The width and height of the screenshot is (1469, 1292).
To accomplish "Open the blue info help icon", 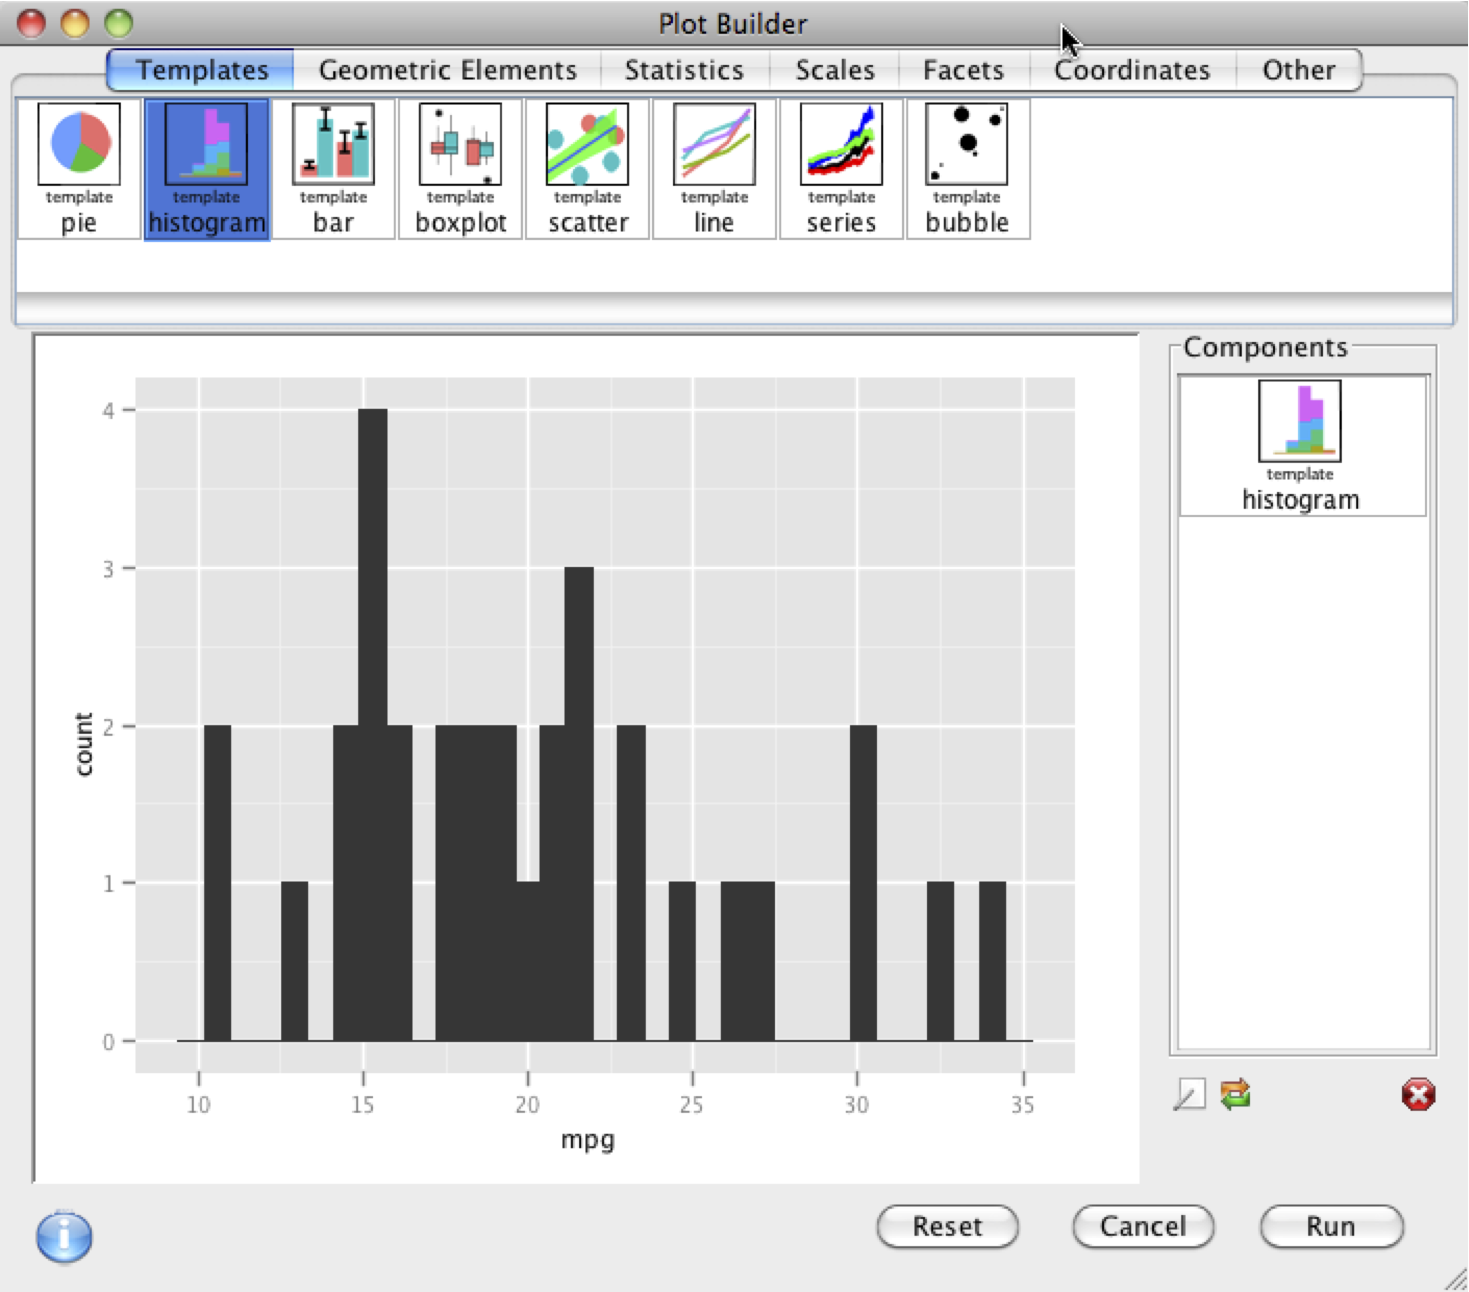I will coord(64,1236).
